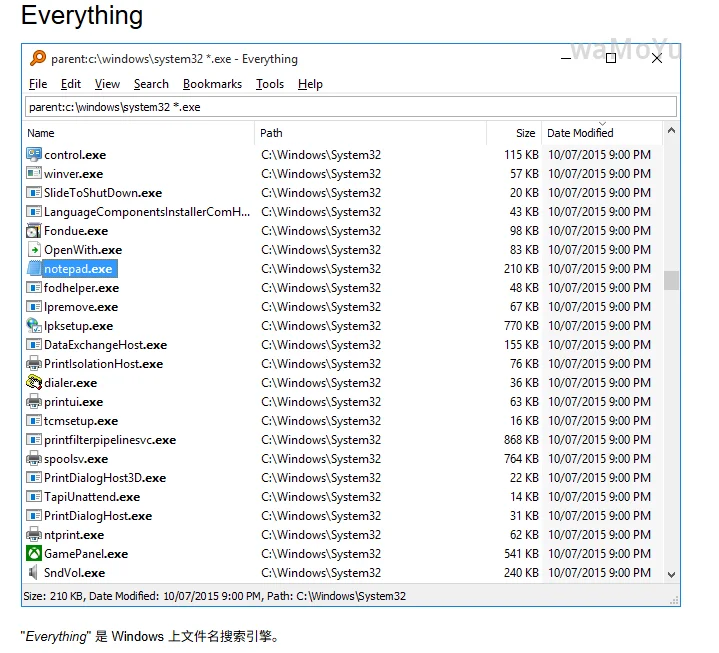The width and height of the screenshot is (719, 653).
Task: Click the printfilterpipelinesvc.exe file icon
Action: point(34,440)
